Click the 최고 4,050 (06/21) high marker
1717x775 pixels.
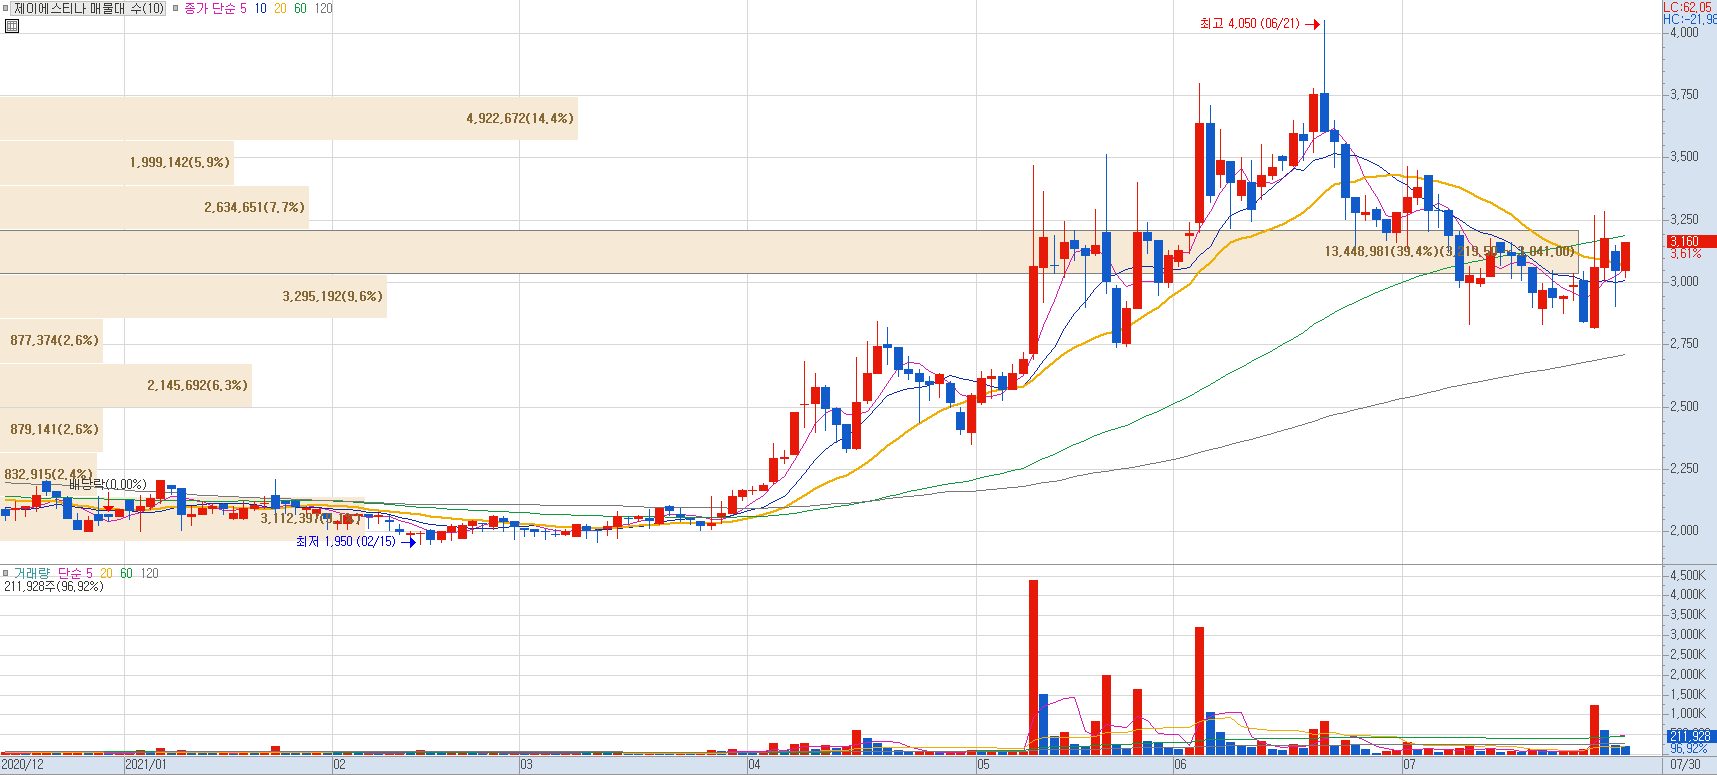tap(1259, 23)
